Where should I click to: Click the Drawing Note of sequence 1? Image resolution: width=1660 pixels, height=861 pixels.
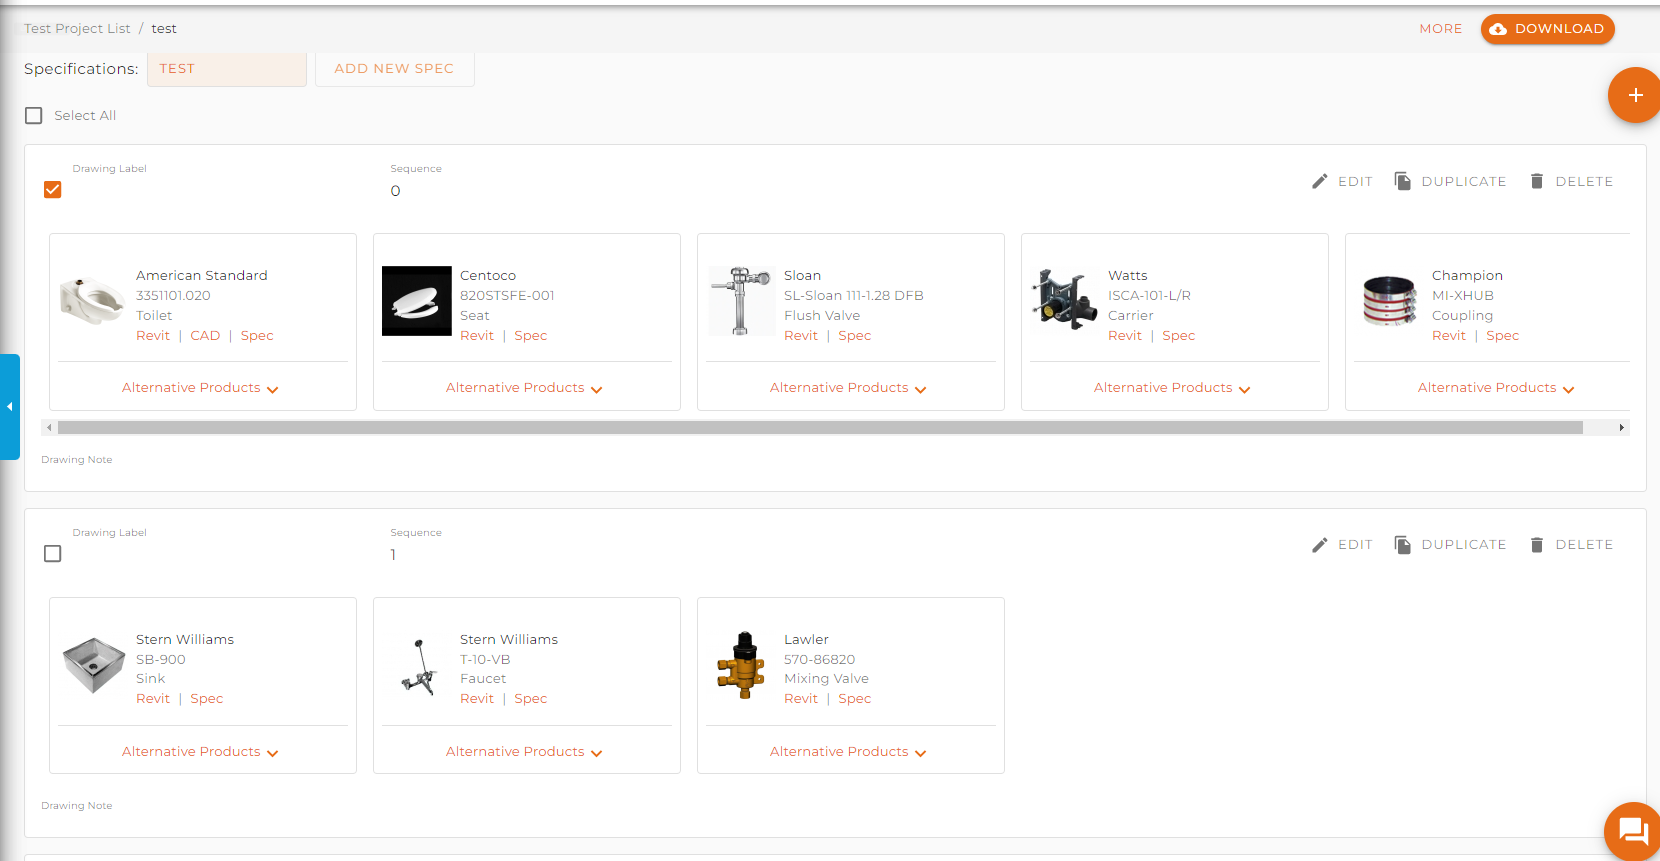[x=77, y=806]
